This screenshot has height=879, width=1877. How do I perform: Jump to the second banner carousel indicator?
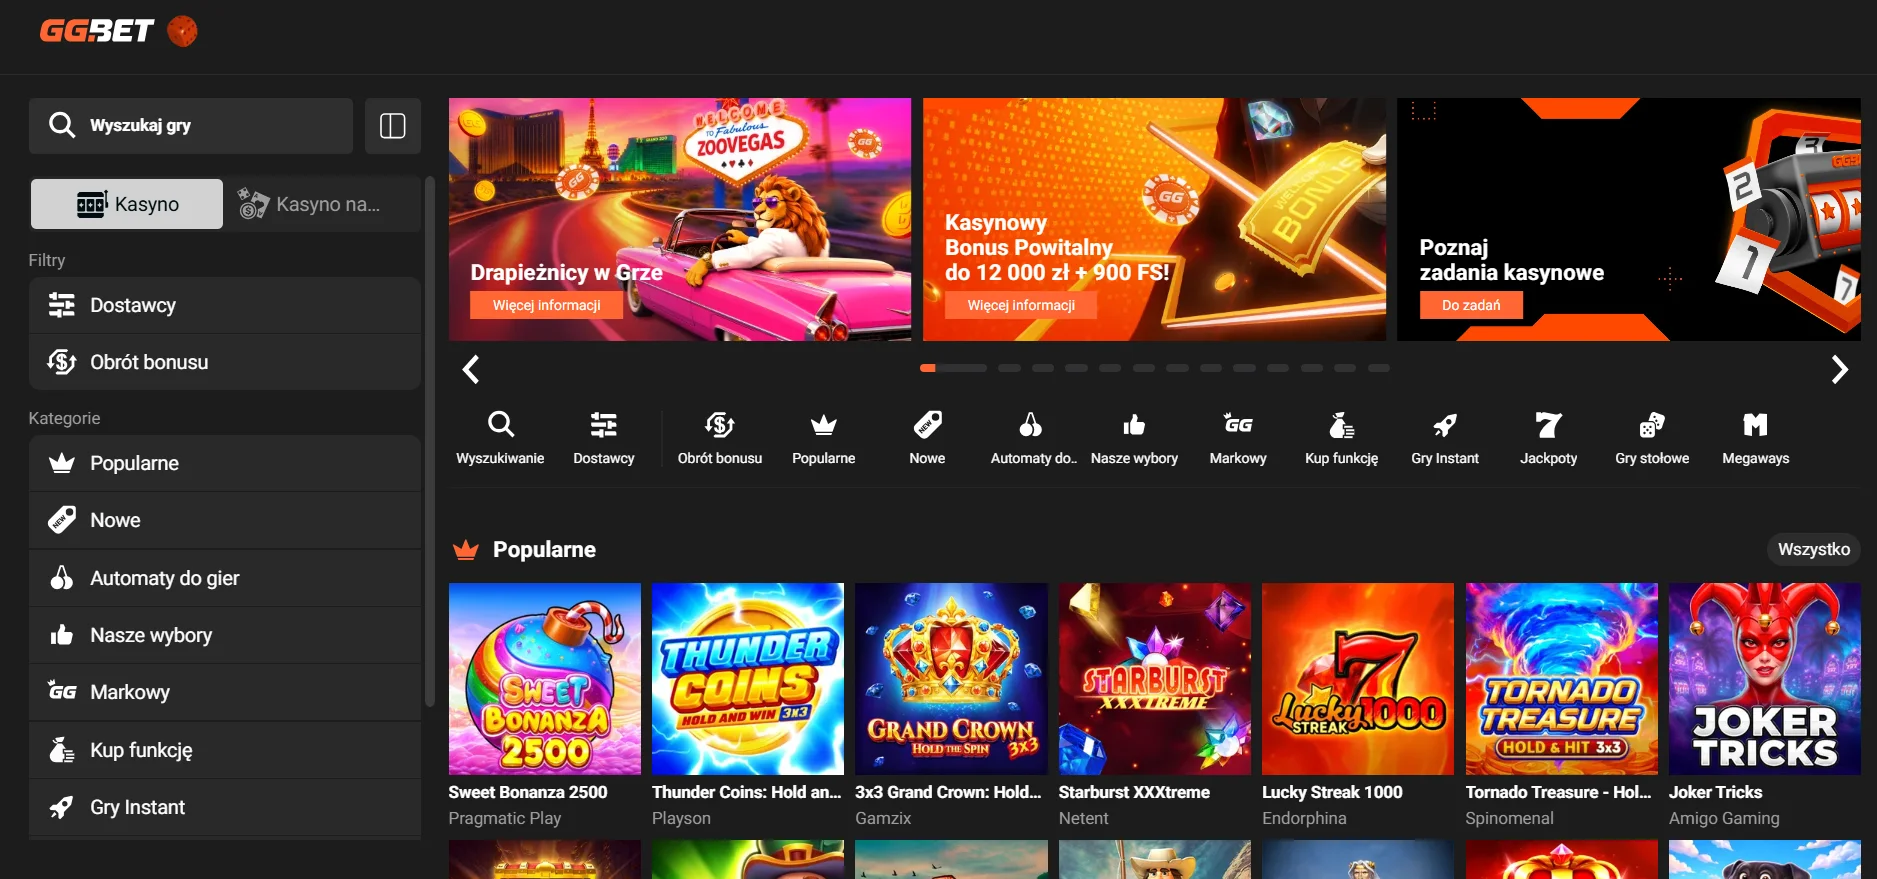point(1009,368)
